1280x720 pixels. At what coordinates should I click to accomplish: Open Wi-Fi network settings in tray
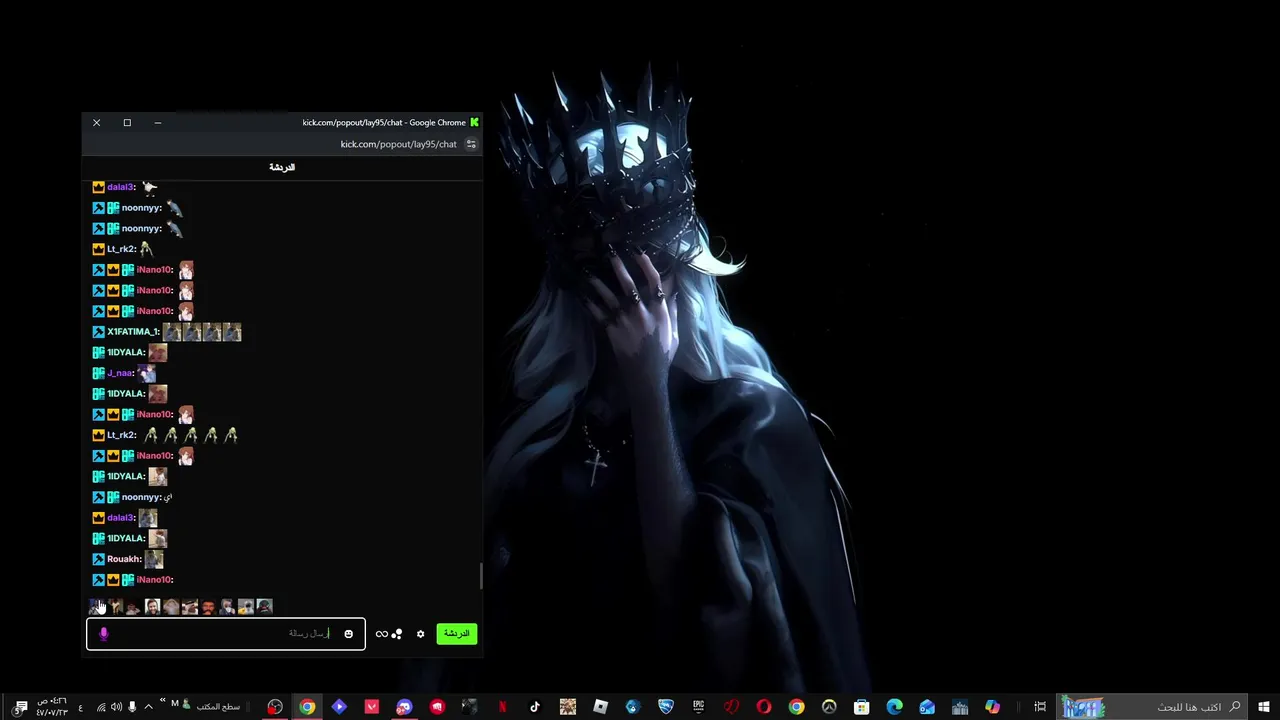[x=101, y=707]
